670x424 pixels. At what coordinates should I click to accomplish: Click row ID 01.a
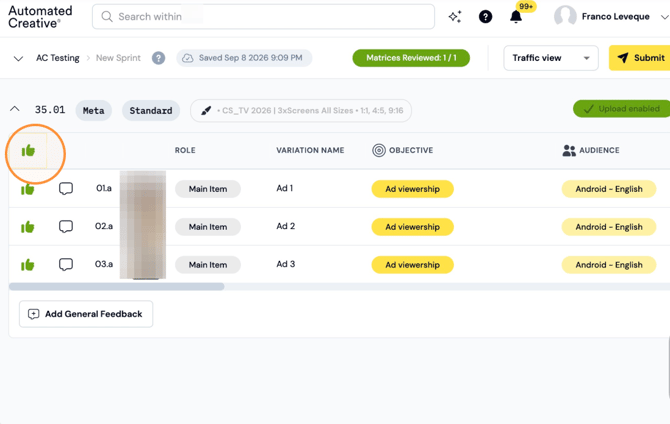coord(104,188)
